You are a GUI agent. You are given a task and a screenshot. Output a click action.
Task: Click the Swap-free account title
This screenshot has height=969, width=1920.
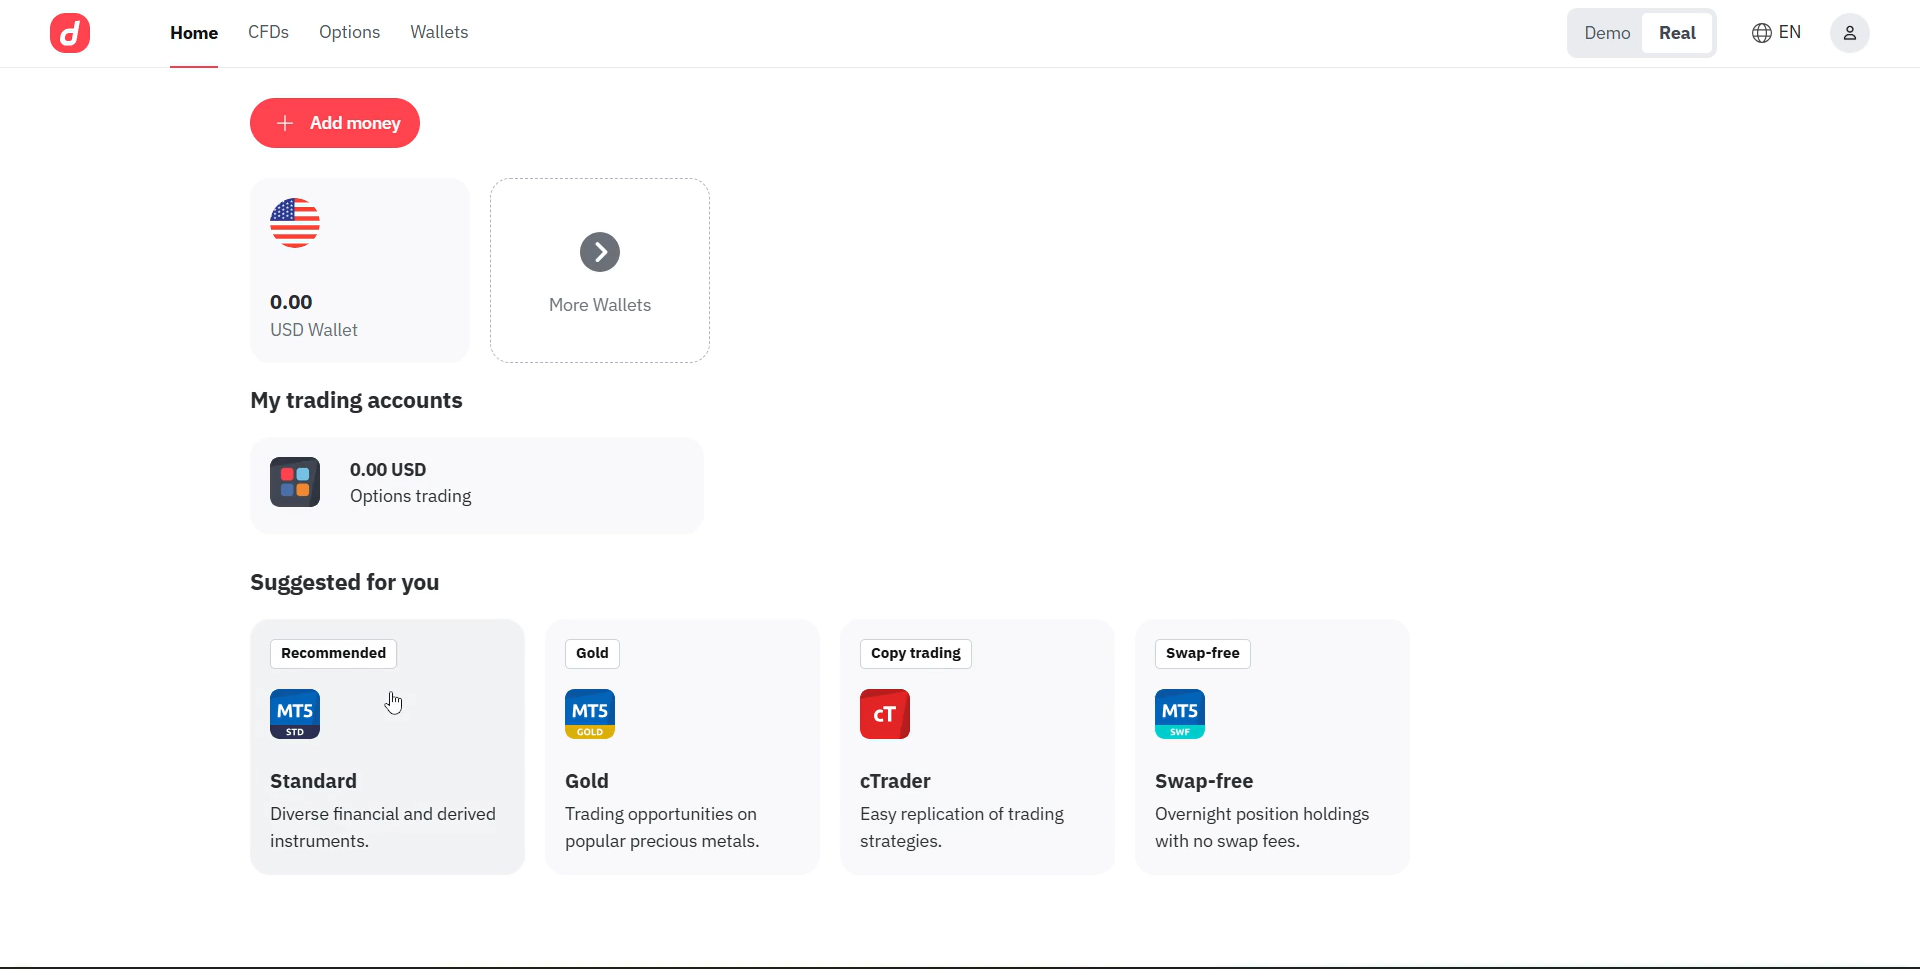click(x=1204, y=781)
